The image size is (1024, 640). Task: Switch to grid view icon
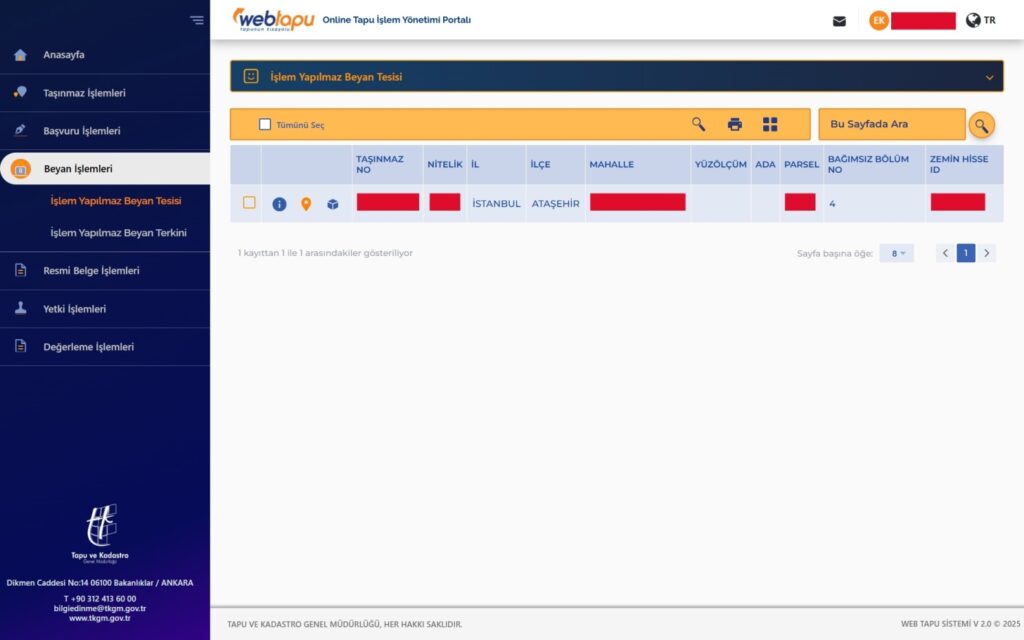click(x=770, y=124)
